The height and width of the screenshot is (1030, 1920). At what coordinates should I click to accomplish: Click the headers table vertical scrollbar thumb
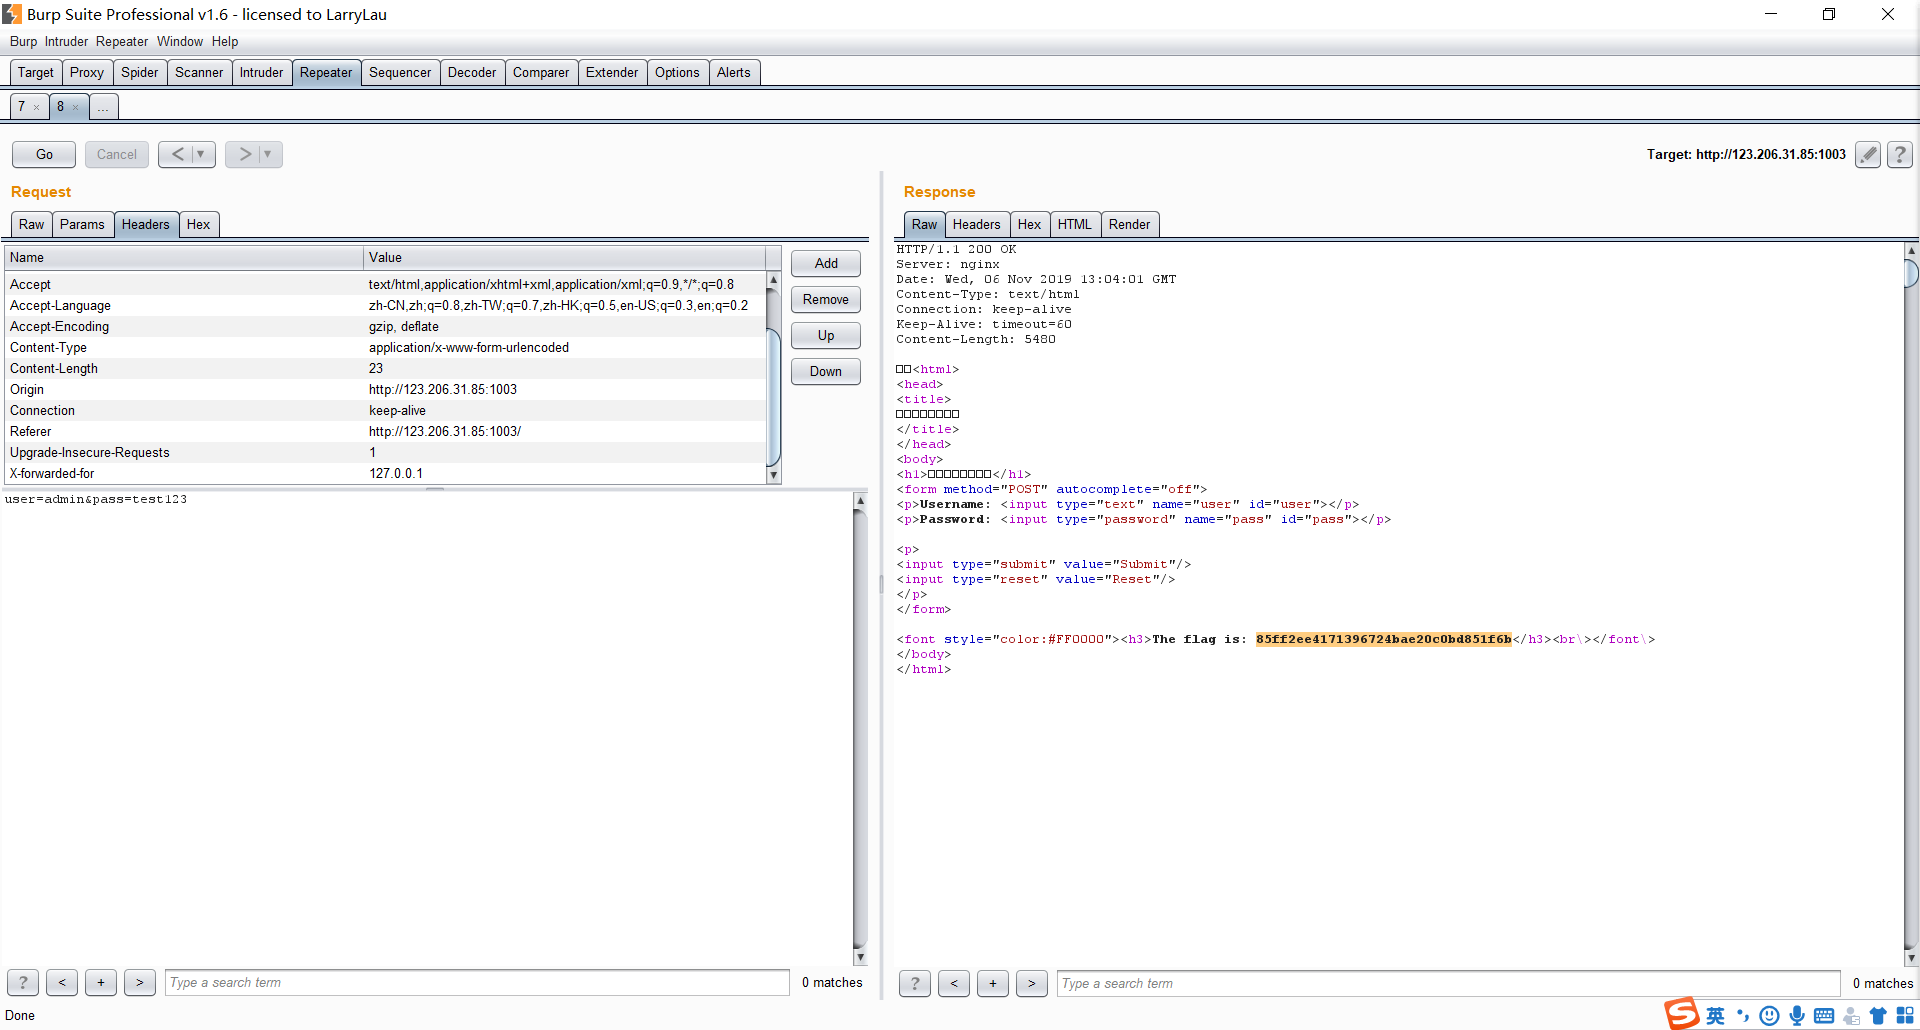(773, 397)
